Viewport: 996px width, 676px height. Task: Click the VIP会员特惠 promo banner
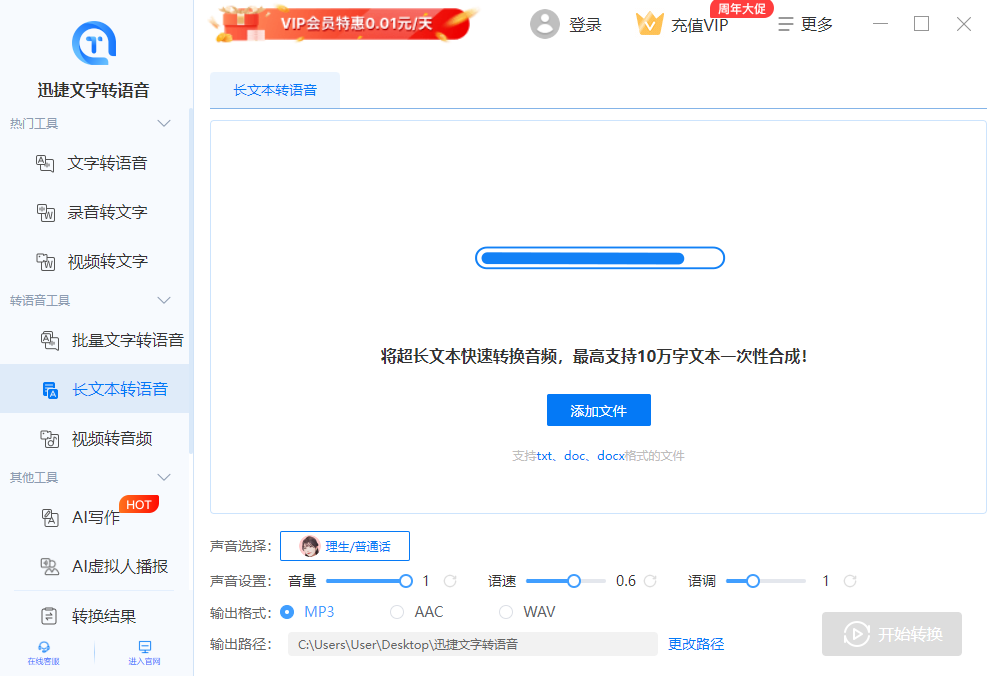pyautogui.click(x=343, y=25)
